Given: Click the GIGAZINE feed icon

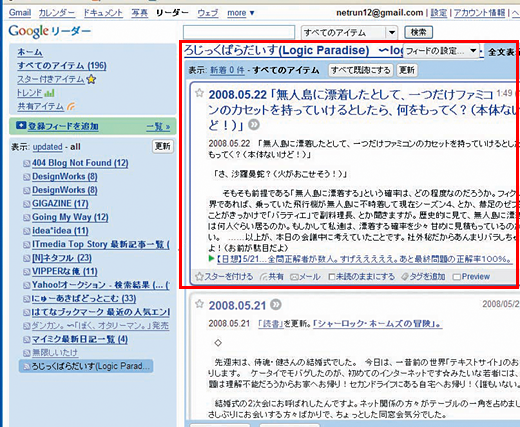Looking at the screenshot, I should coord(27,204).
